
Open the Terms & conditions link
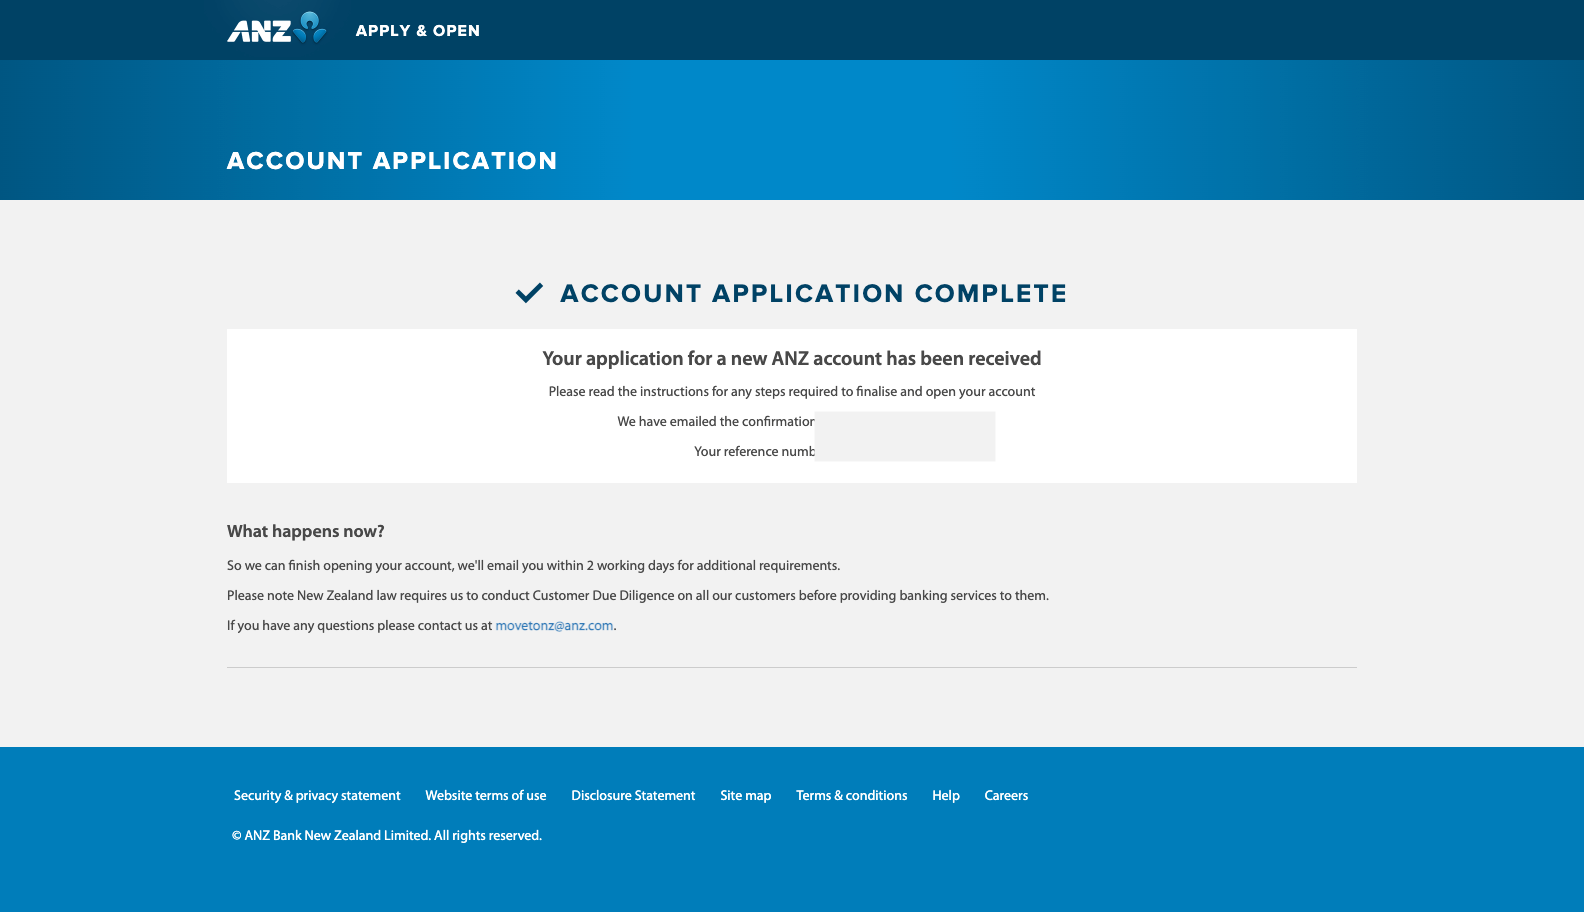[x=851, y=796]
